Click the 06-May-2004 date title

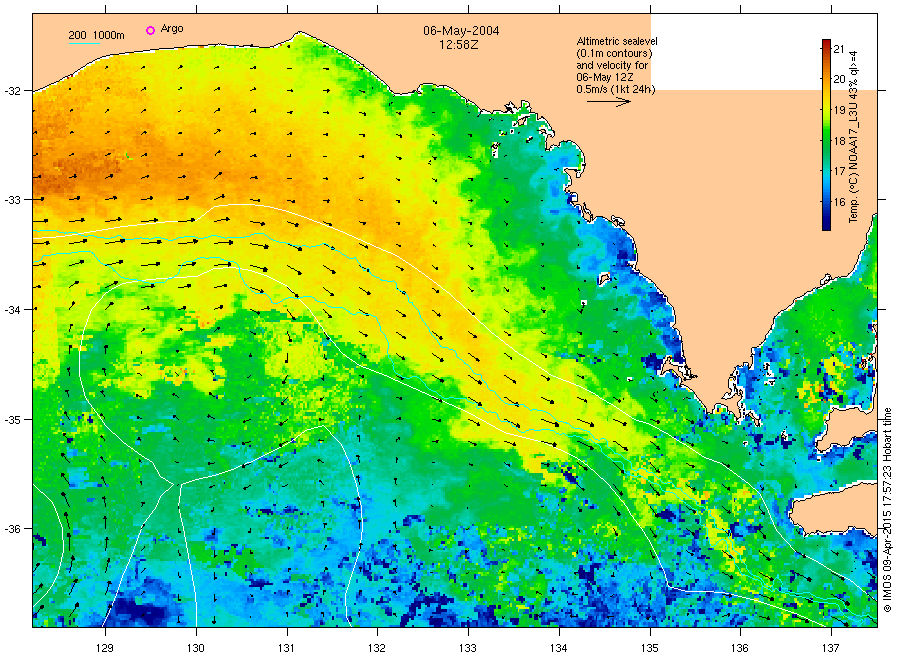pos(461,31)
